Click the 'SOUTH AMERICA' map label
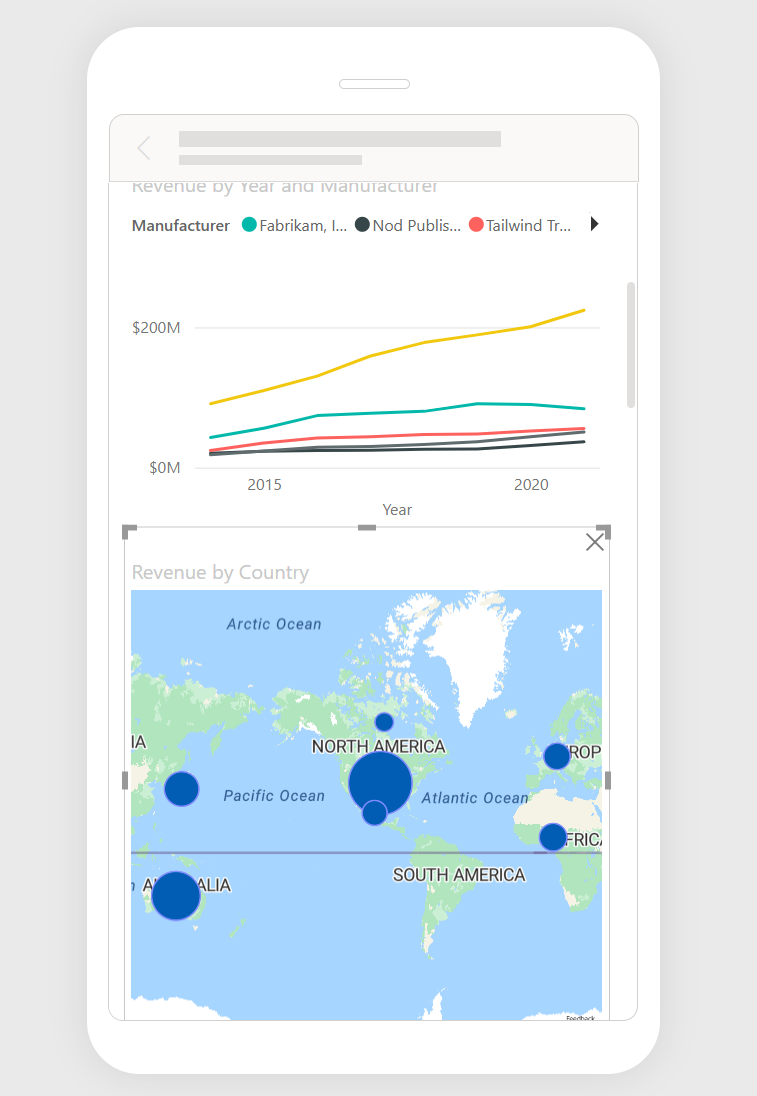This screenshot has width=757, height=1096. pos(459,875)
